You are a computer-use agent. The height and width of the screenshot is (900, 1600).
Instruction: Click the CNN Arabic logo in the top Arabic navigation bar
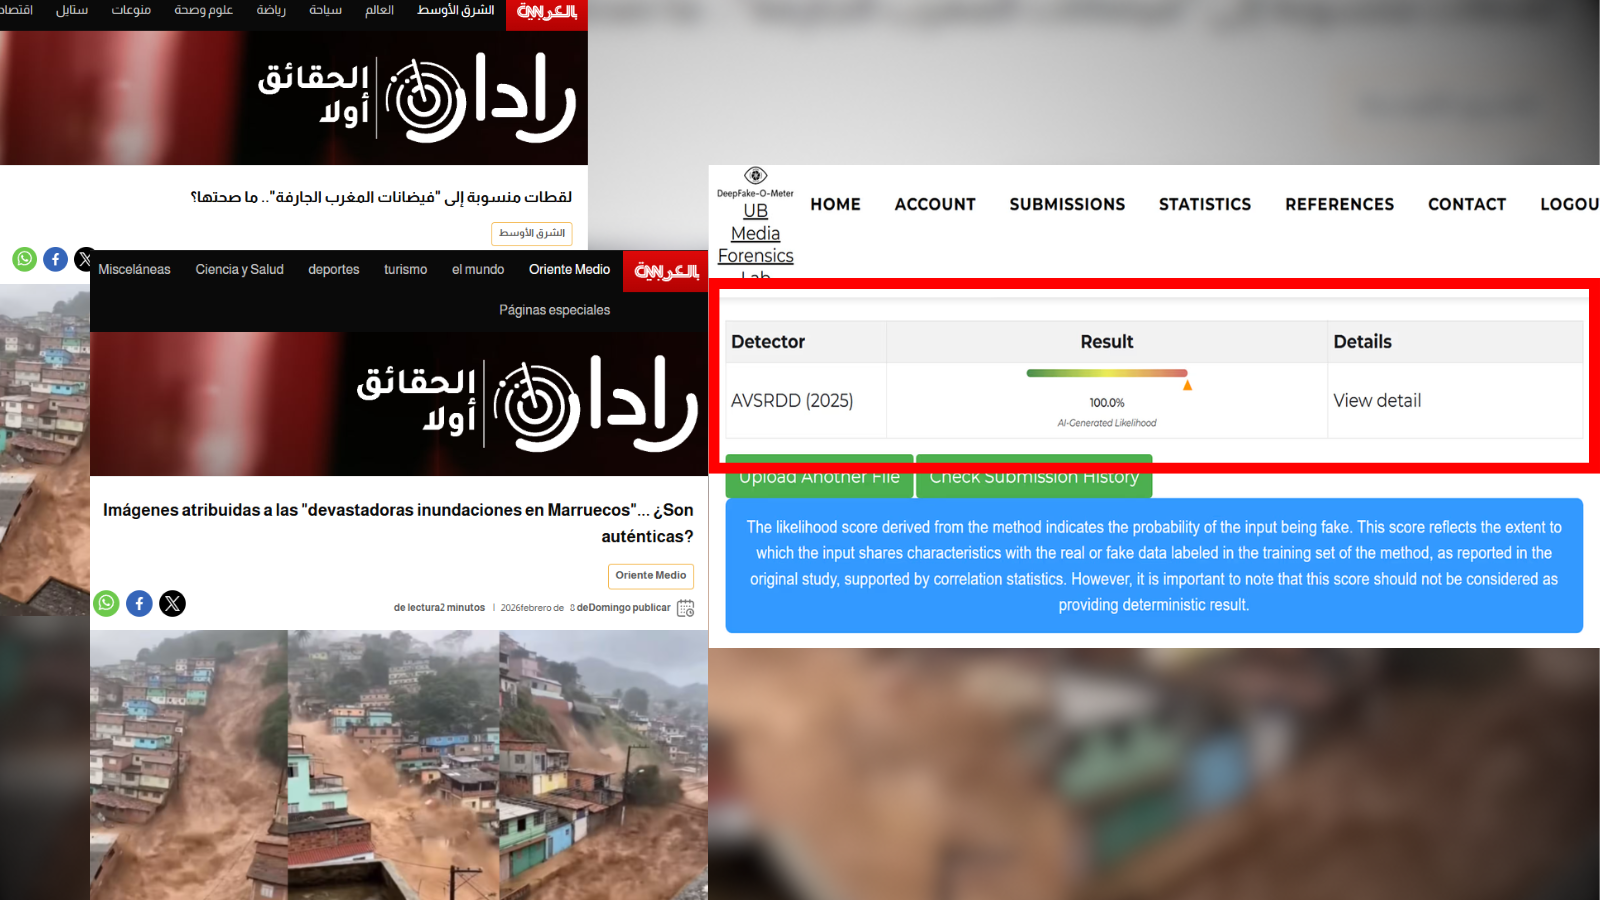(x=546, y=13)
